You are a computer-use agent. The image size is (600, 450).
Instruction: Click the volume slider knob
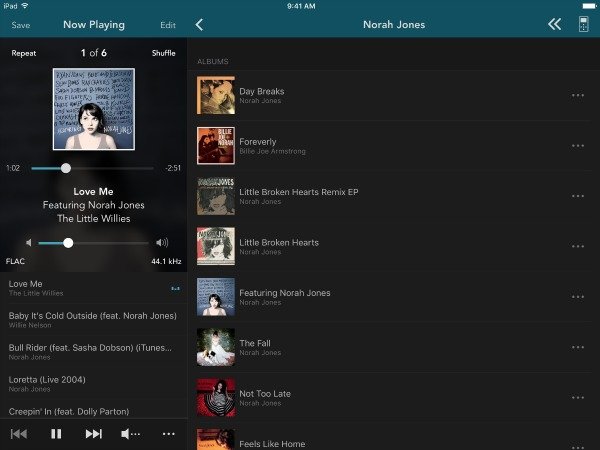point(68,243)
